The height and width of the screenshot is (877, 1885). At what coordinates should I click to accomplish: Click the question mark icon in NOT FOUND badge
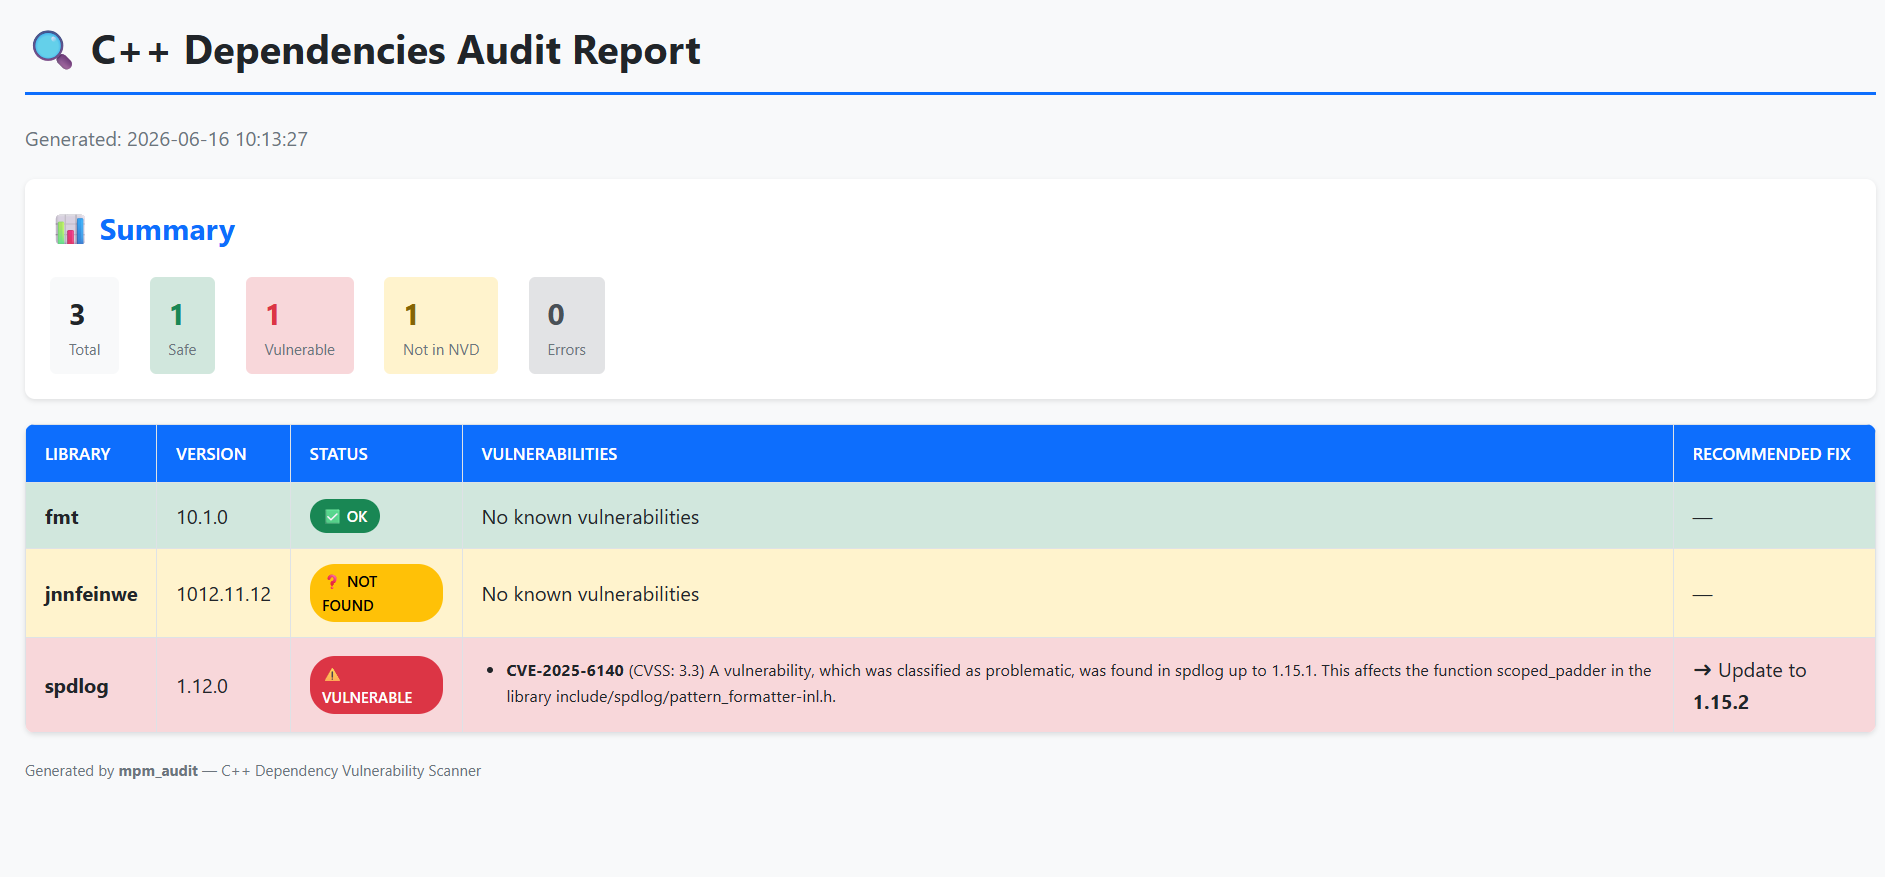332,581
